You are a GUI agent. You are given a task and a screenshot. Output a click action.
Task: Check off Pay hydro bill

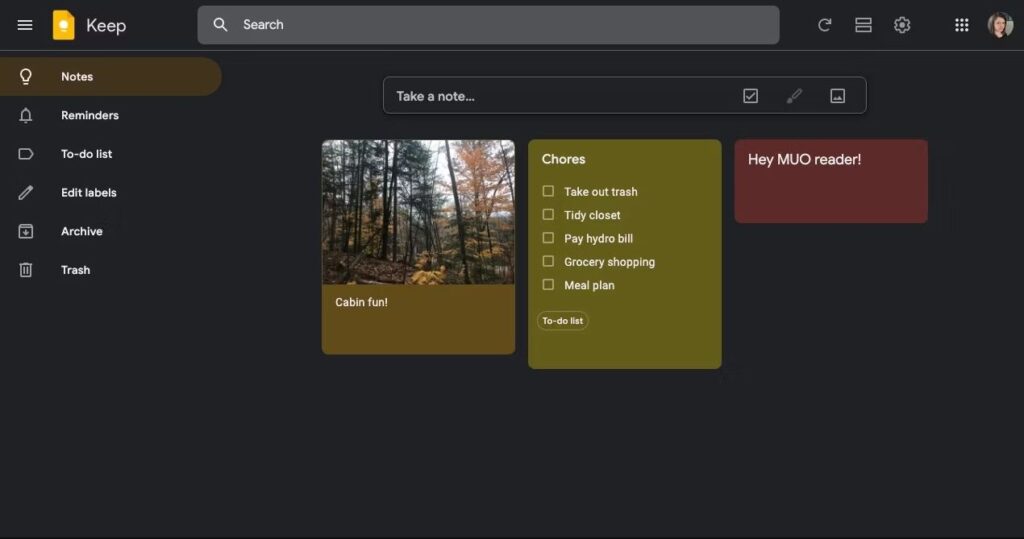pos(548,238)
